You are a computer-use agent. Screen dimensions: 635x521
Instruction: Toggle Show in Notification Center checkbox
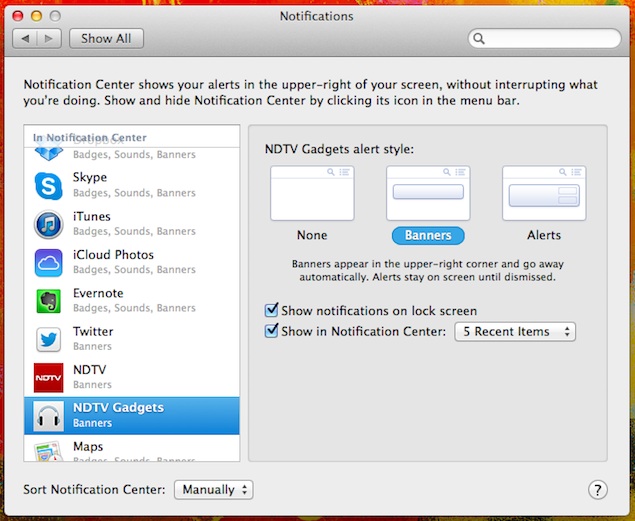click(x=271, y=331)
